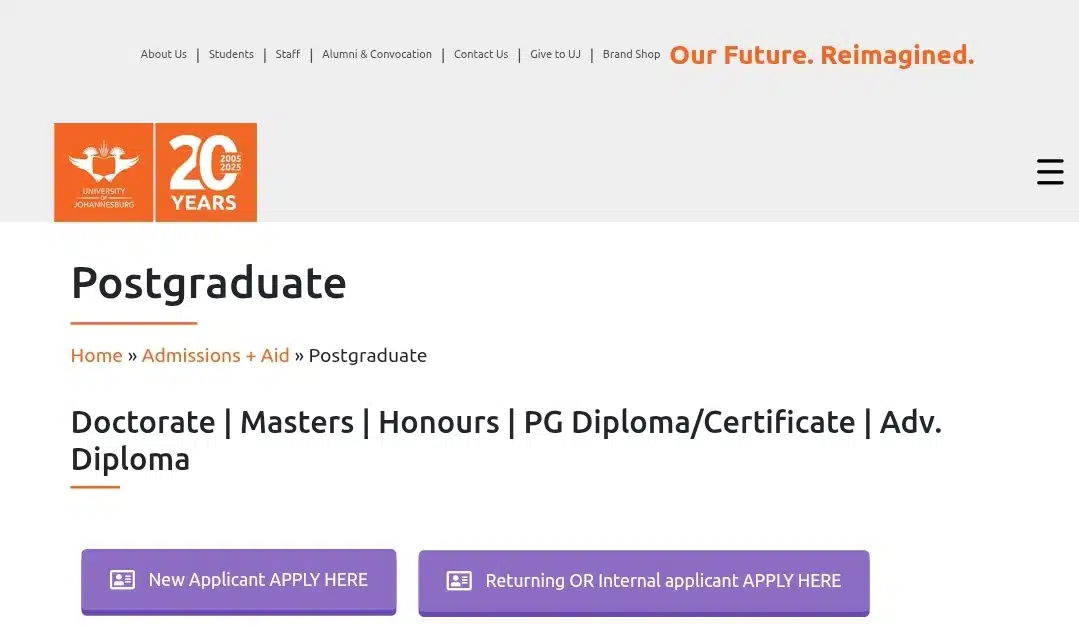
Task: Open the Admissions + Aid breadcrumb link
Action: 215,356
